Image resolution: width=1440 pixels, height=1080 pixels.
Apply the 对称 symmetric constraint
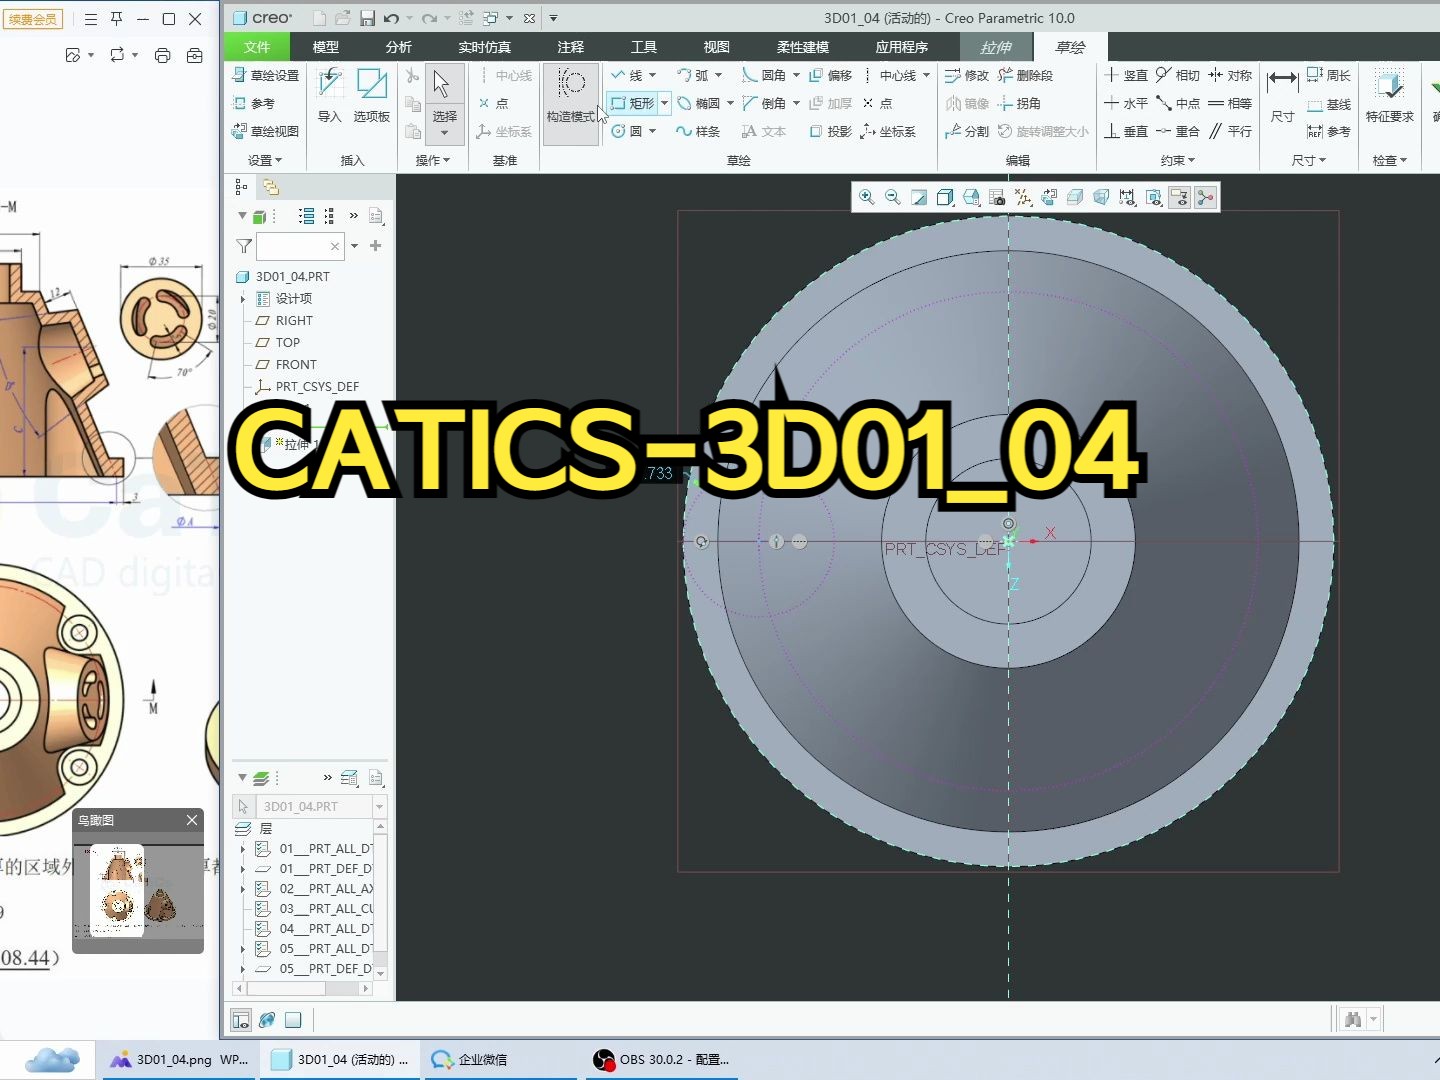click(x=1230, y=75)
